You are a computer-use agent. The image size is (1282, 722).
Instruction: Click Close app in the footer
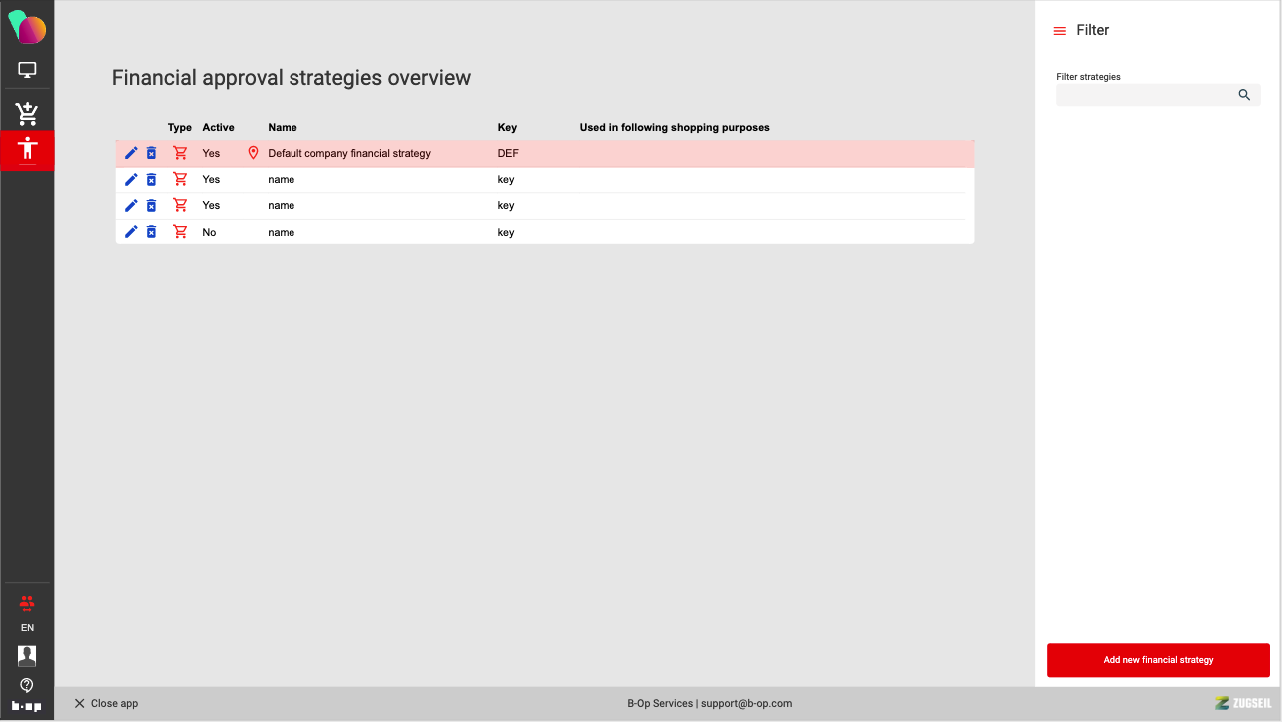[106, 704]
